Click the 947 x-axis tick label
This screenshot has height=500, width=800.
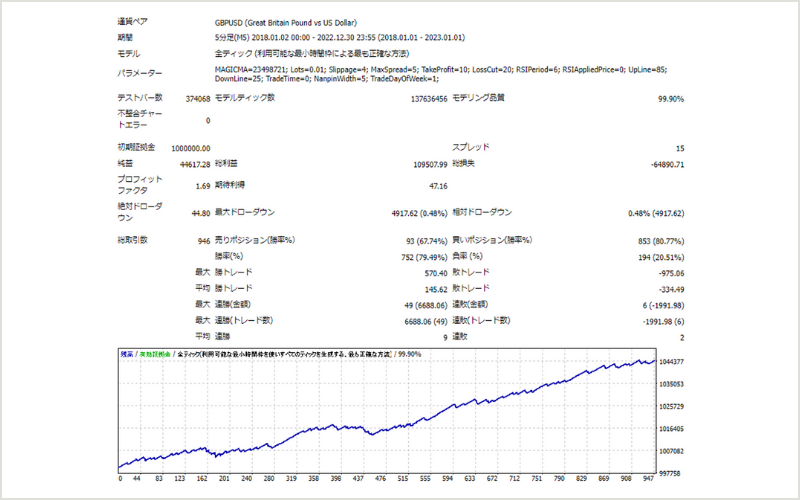(648, 479)
